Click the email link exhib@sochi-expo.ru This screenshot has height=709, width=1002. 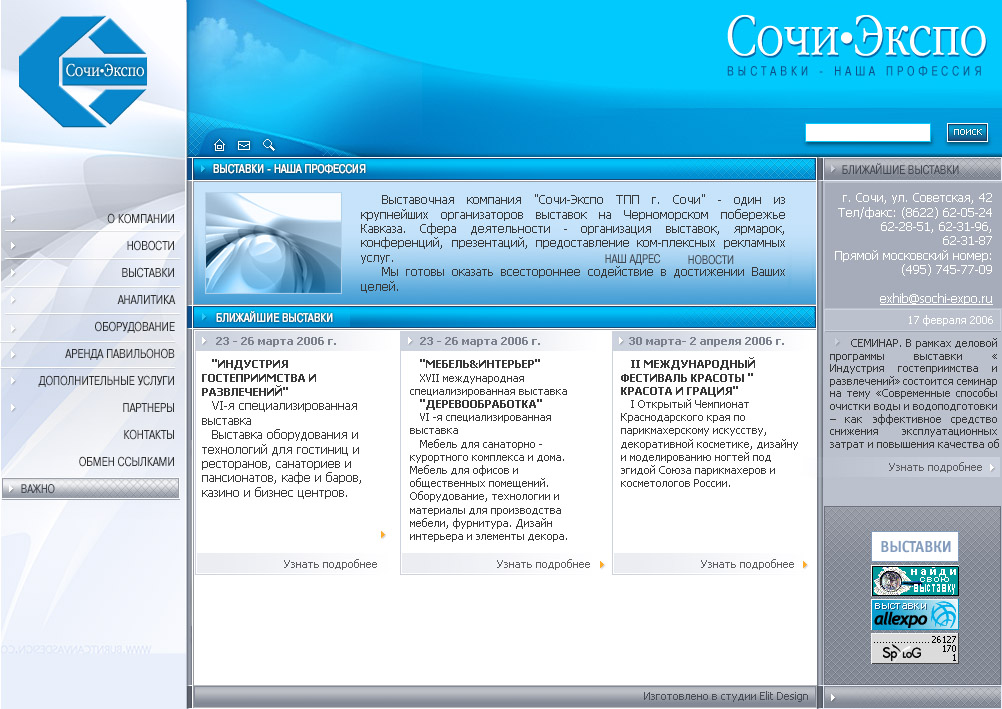936,299
